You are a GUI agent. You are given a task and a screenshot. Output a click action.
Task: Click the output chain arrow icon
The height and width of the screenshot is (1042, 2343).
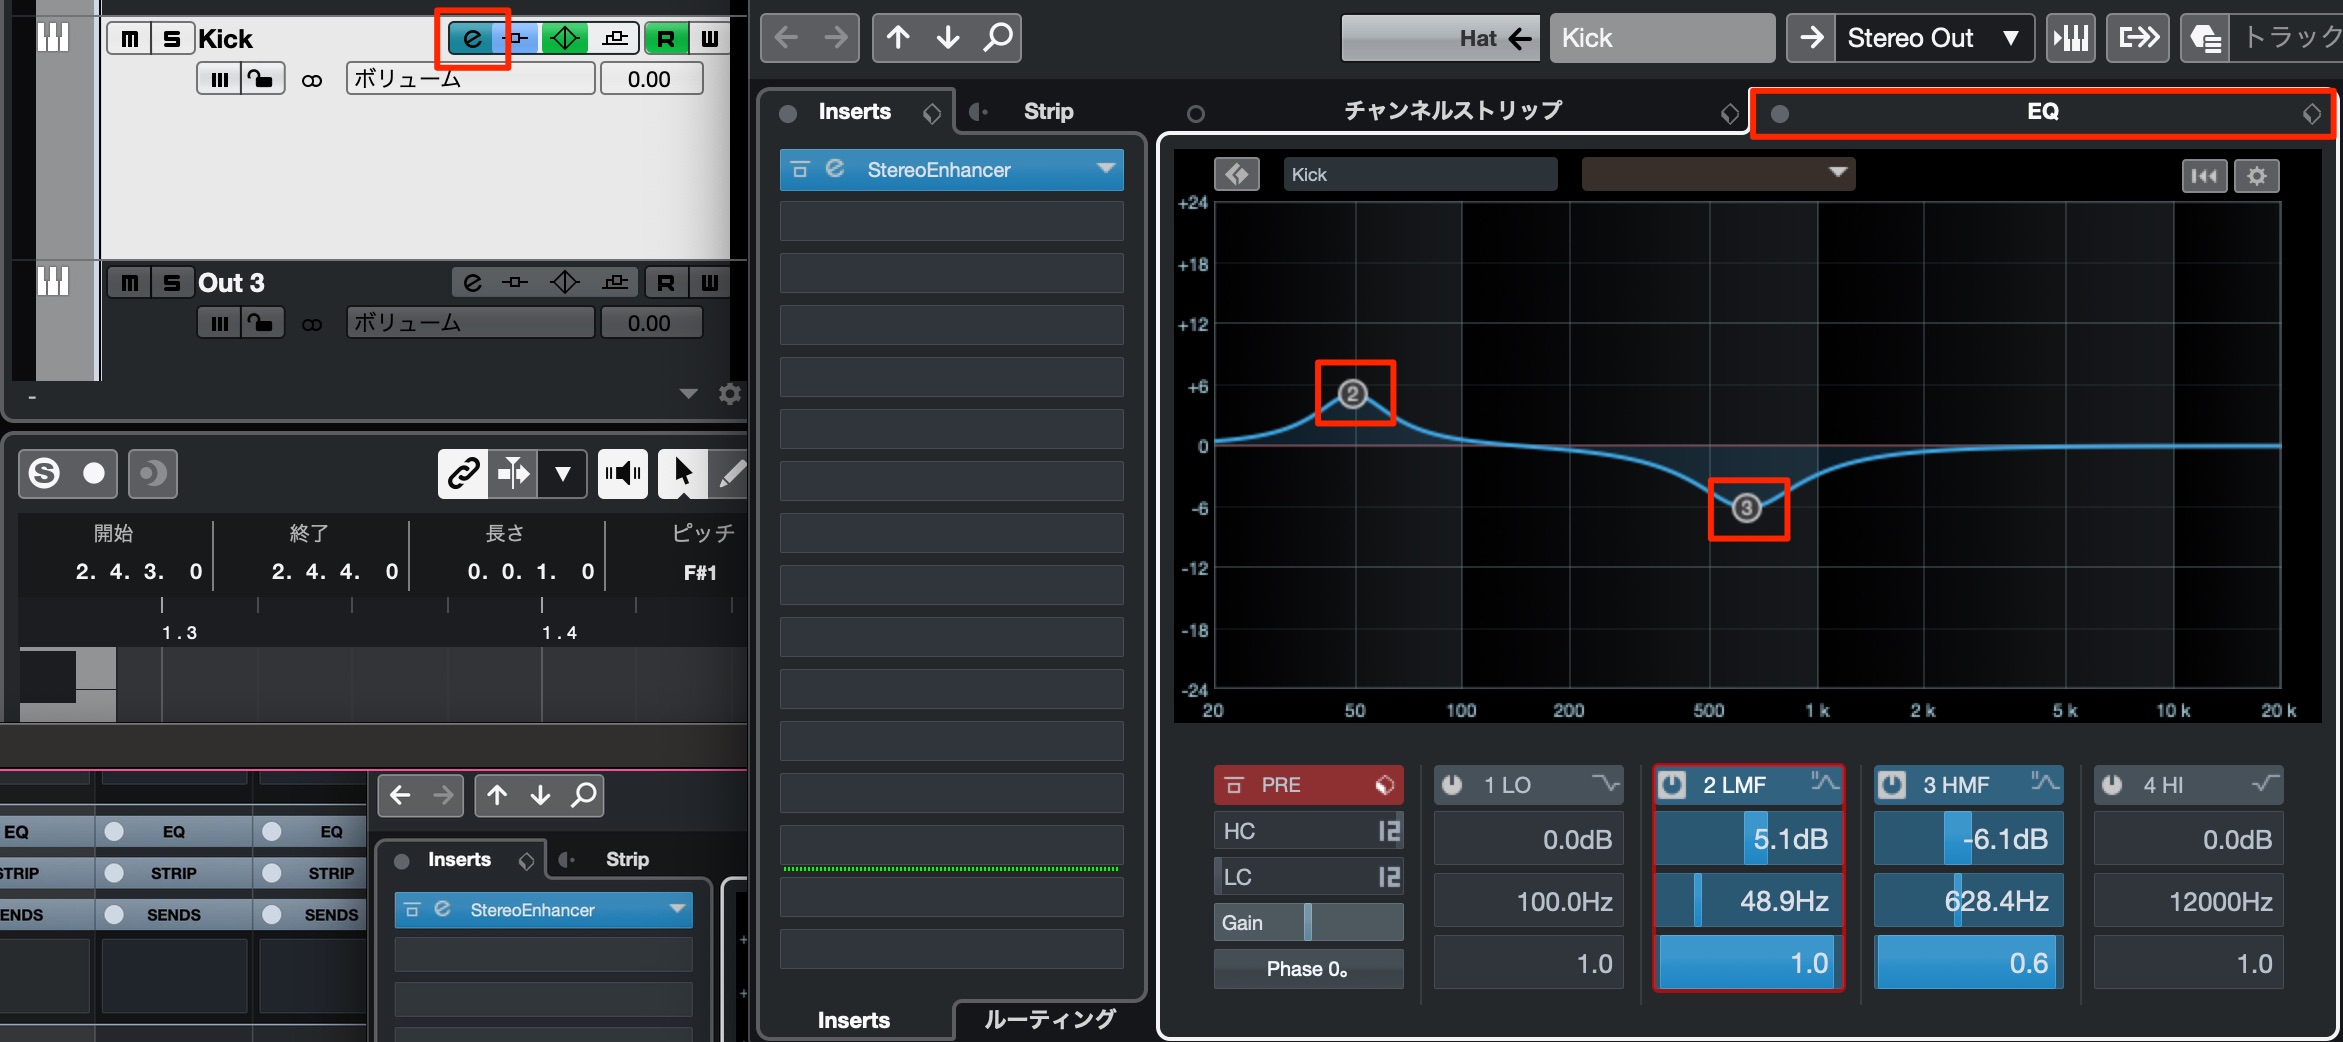point(2139,38)
